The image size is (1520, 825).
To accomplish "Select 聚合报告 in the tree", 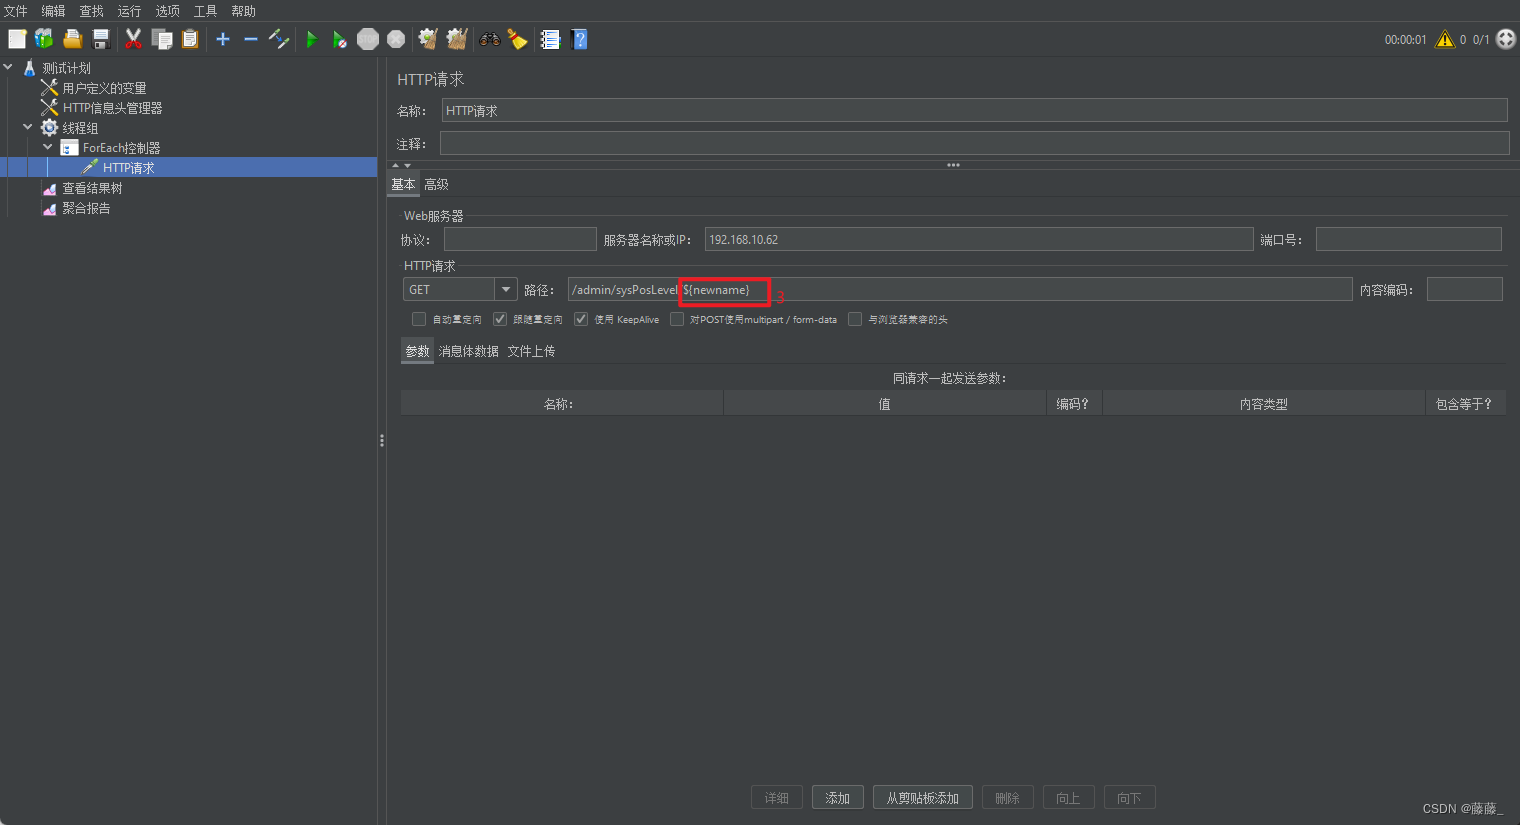I will coord(86,208).
